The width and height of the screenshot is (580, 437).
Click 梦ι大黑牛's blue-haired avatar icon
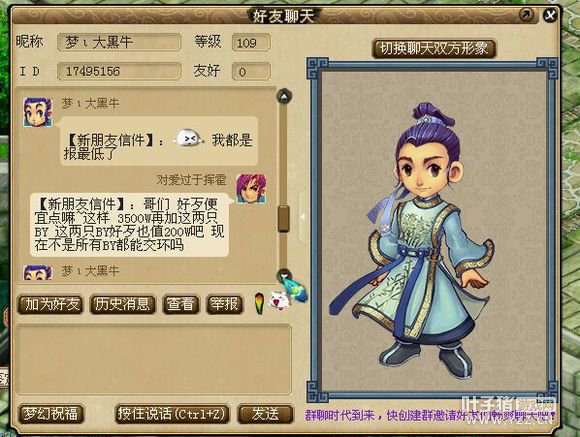(38, 112)
